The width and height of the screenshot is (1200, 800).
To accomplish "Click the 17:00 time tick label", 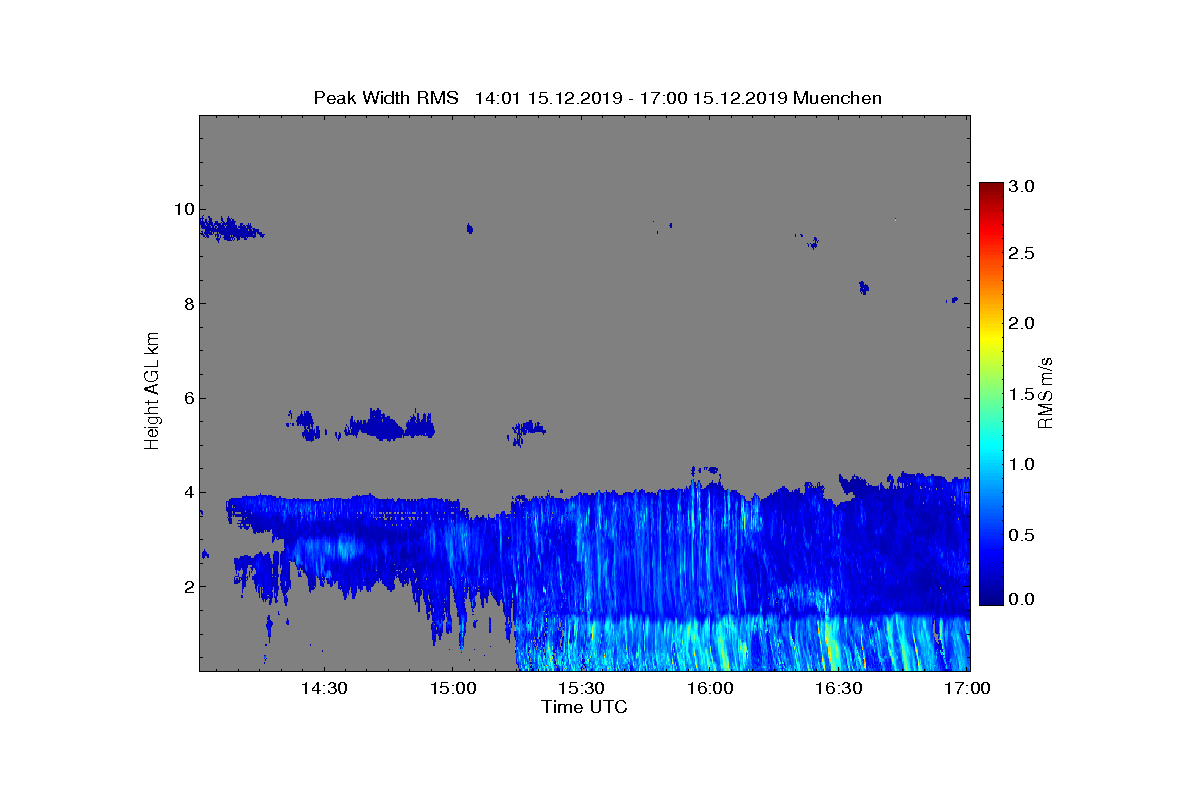I will point(966,688).
